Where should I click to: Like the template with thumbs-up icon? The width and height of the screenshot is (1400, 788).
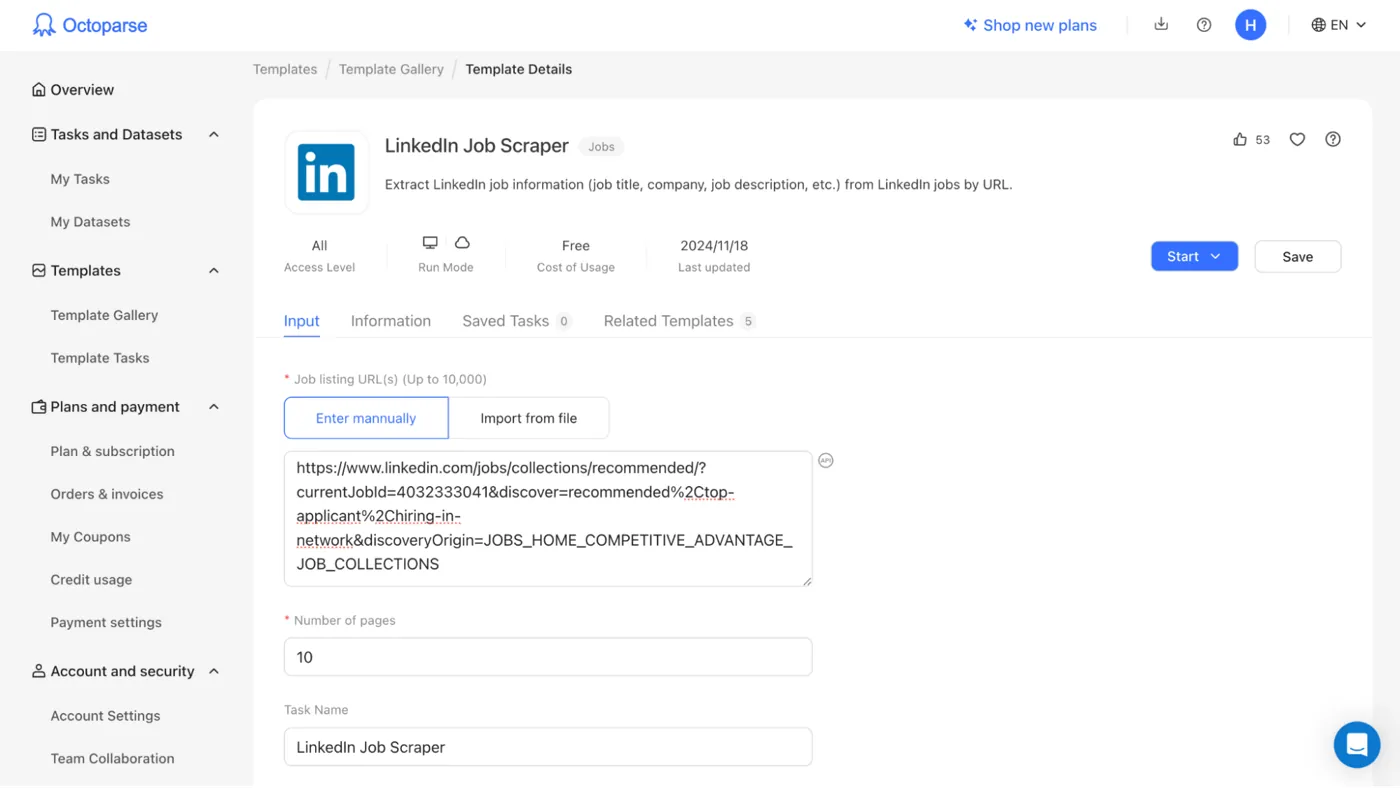point(1240,139)
